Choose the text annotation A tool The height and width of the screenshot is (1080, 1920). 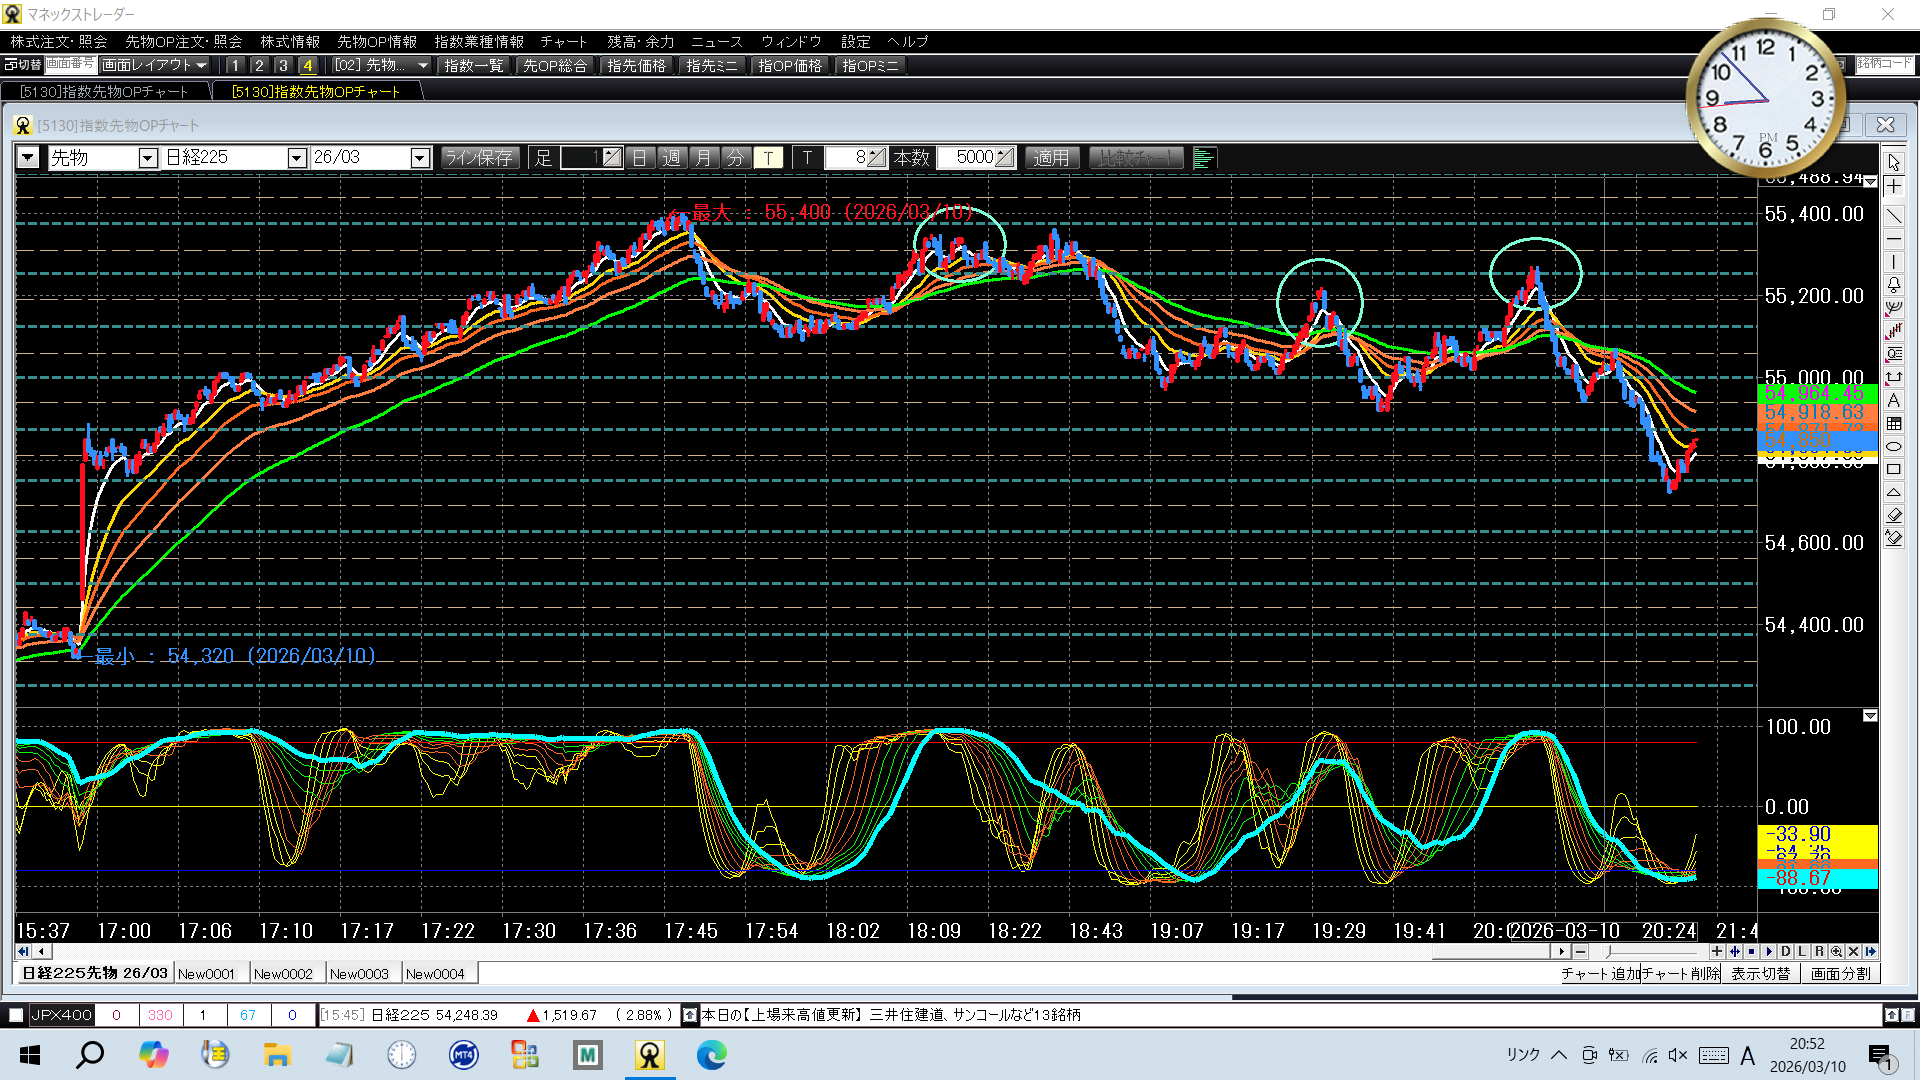click(1894, 400)
